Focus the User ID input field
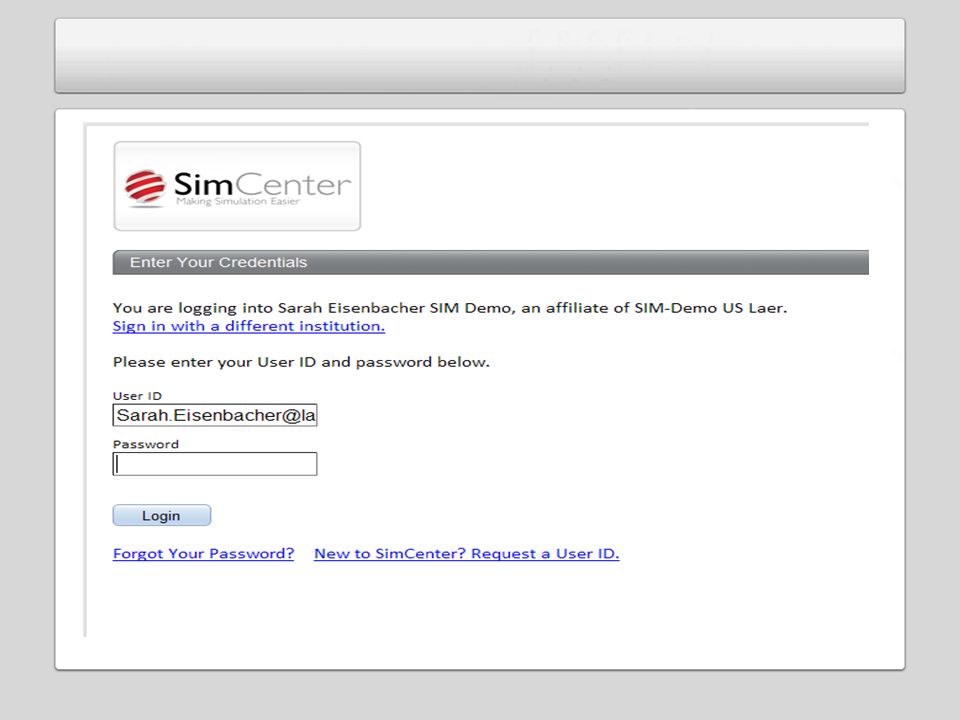The image size is (960, 720). click(215, 415)
